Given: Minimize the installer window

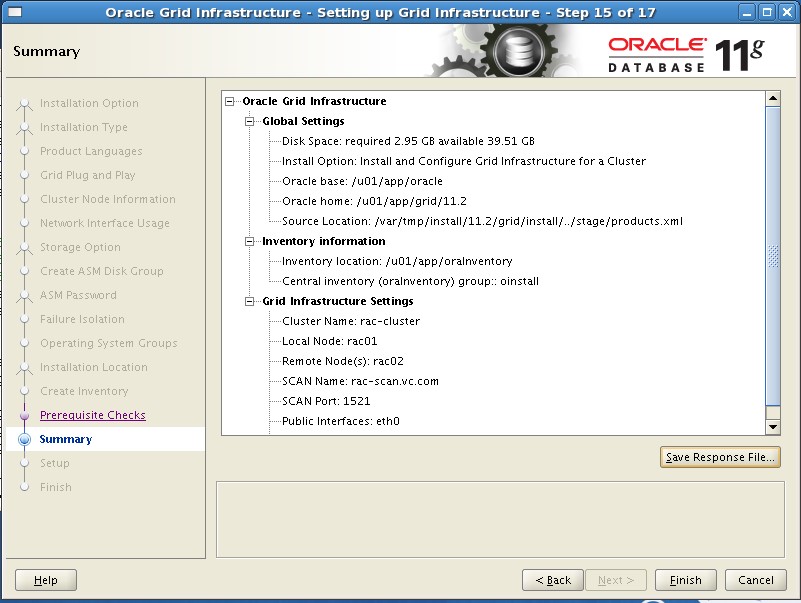Looking at the screenshot, I should point(746,12).
